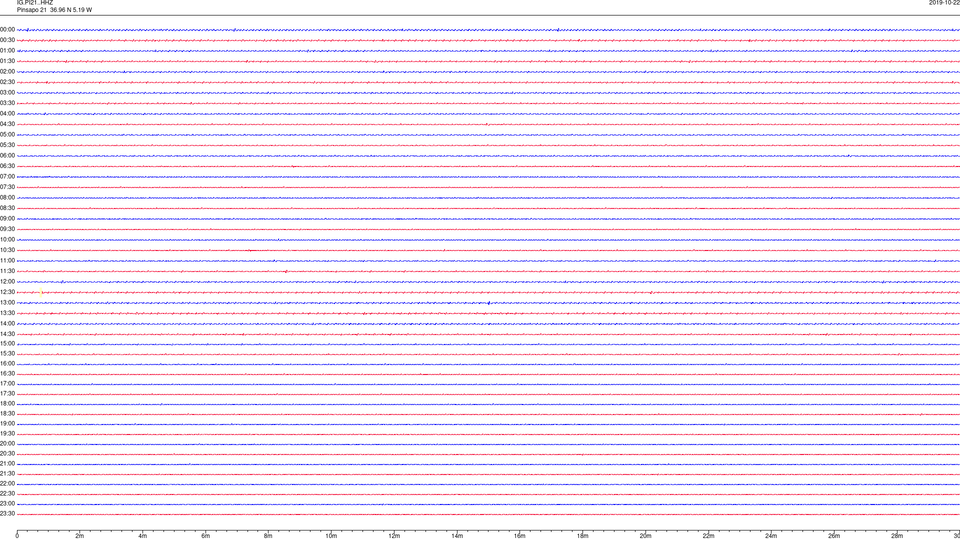Click the 22m tick label on the axis

[x=708, y=536]
